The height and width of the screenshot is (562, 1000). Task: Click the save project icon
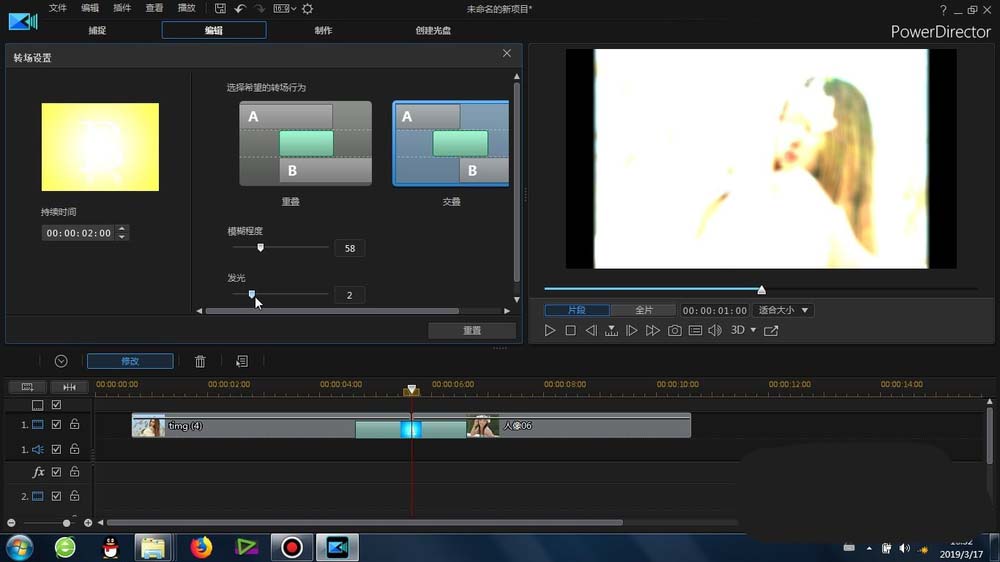click(220, 8)
